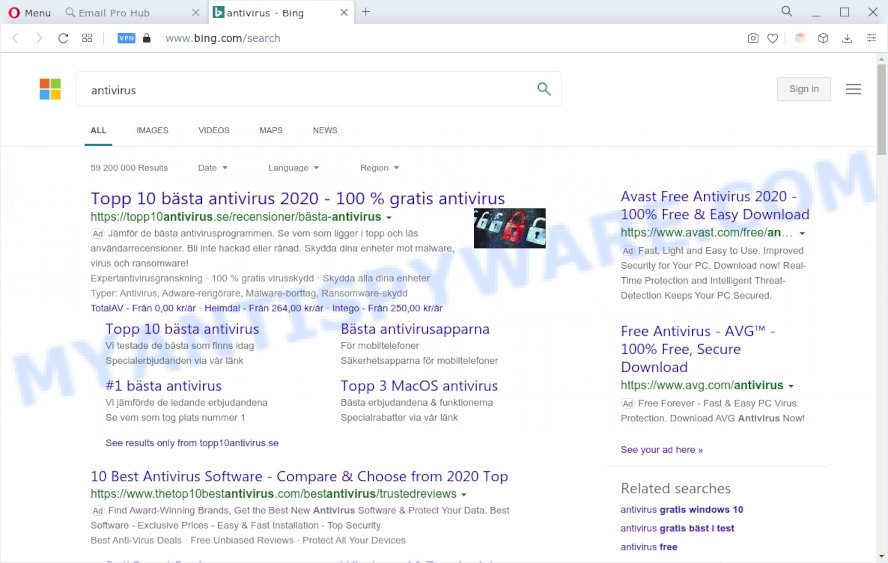Switch to IMAGES results
Viewport: 888px width, 563px height.
click(x=152, y=130)
